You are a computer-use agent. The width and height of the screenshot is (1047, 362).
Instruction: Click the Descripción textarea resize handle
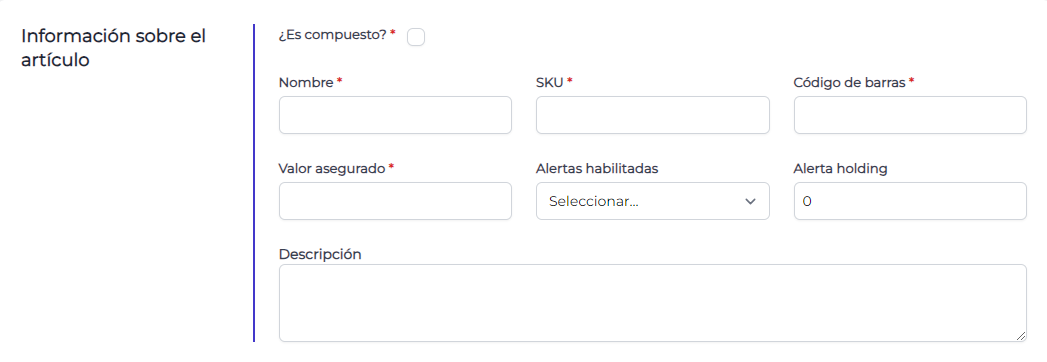click(1021, 337)
